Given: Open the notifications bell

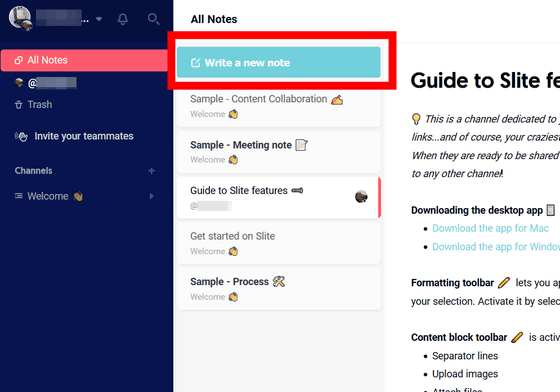Looking at the screenshot, I should pyautogui.click(x=122, y=19).
